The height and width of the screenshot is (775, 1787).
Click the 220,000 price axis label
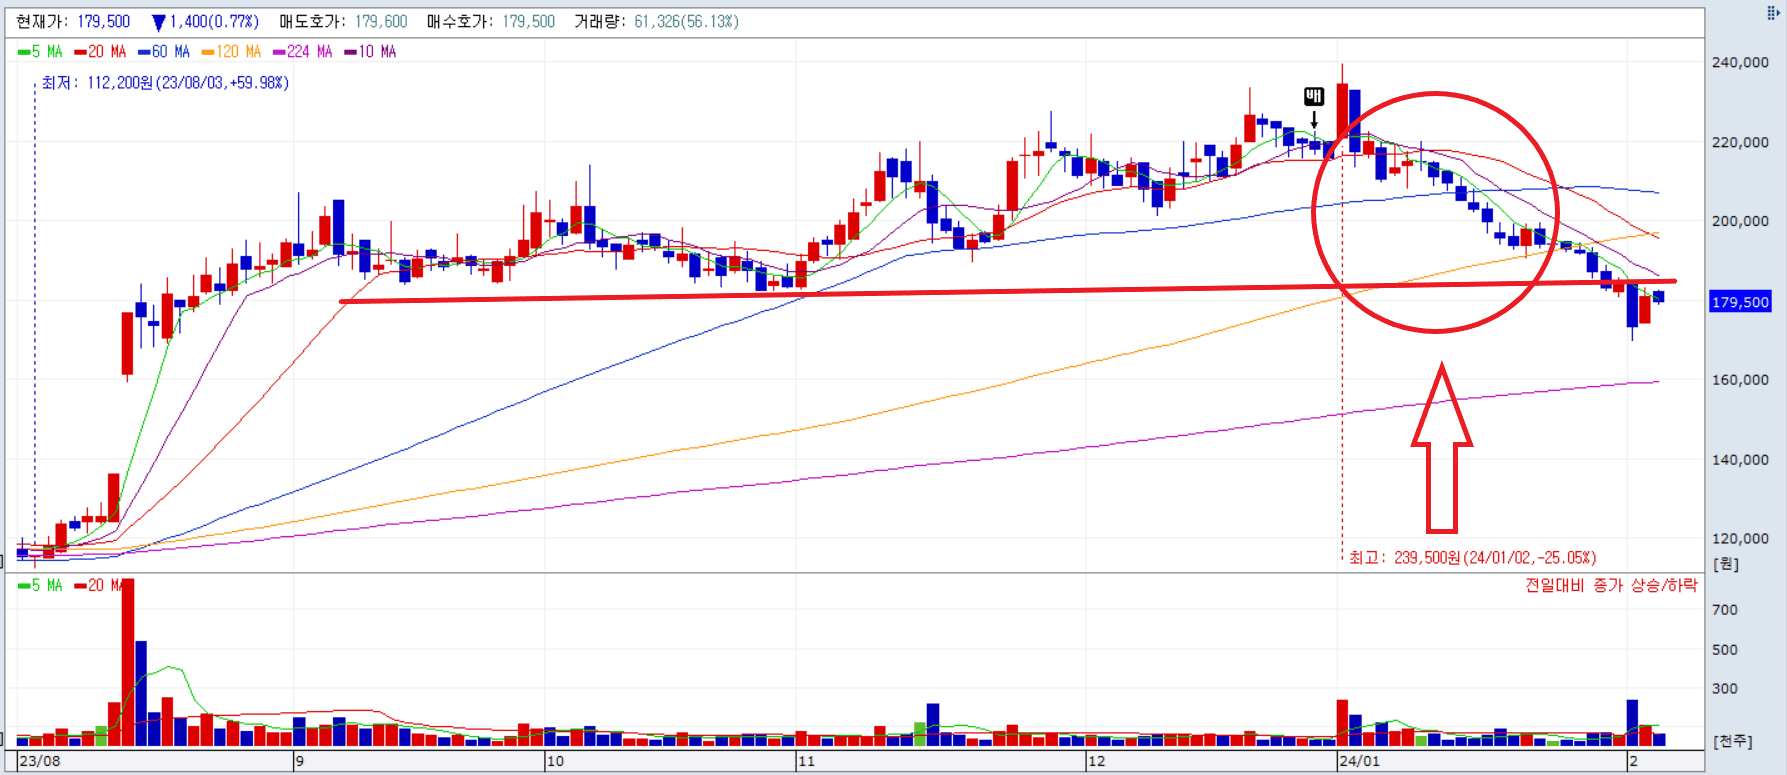[1740, 142]
